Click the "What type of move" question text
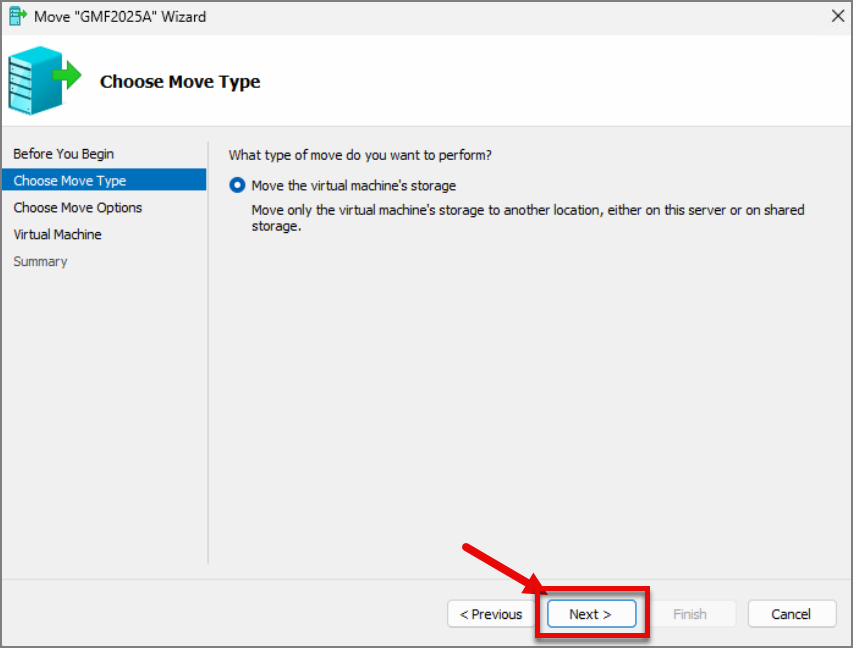The height and width of the screenshot is (648, 853). pos(360,155)
